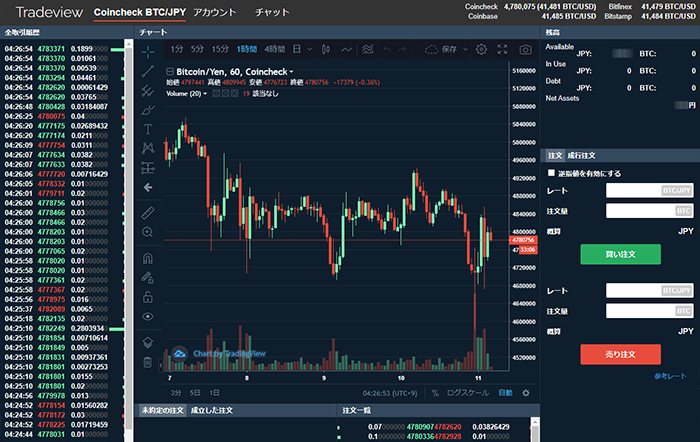
Task: Select the XABCD pattern tool
Action: point(148,148)
